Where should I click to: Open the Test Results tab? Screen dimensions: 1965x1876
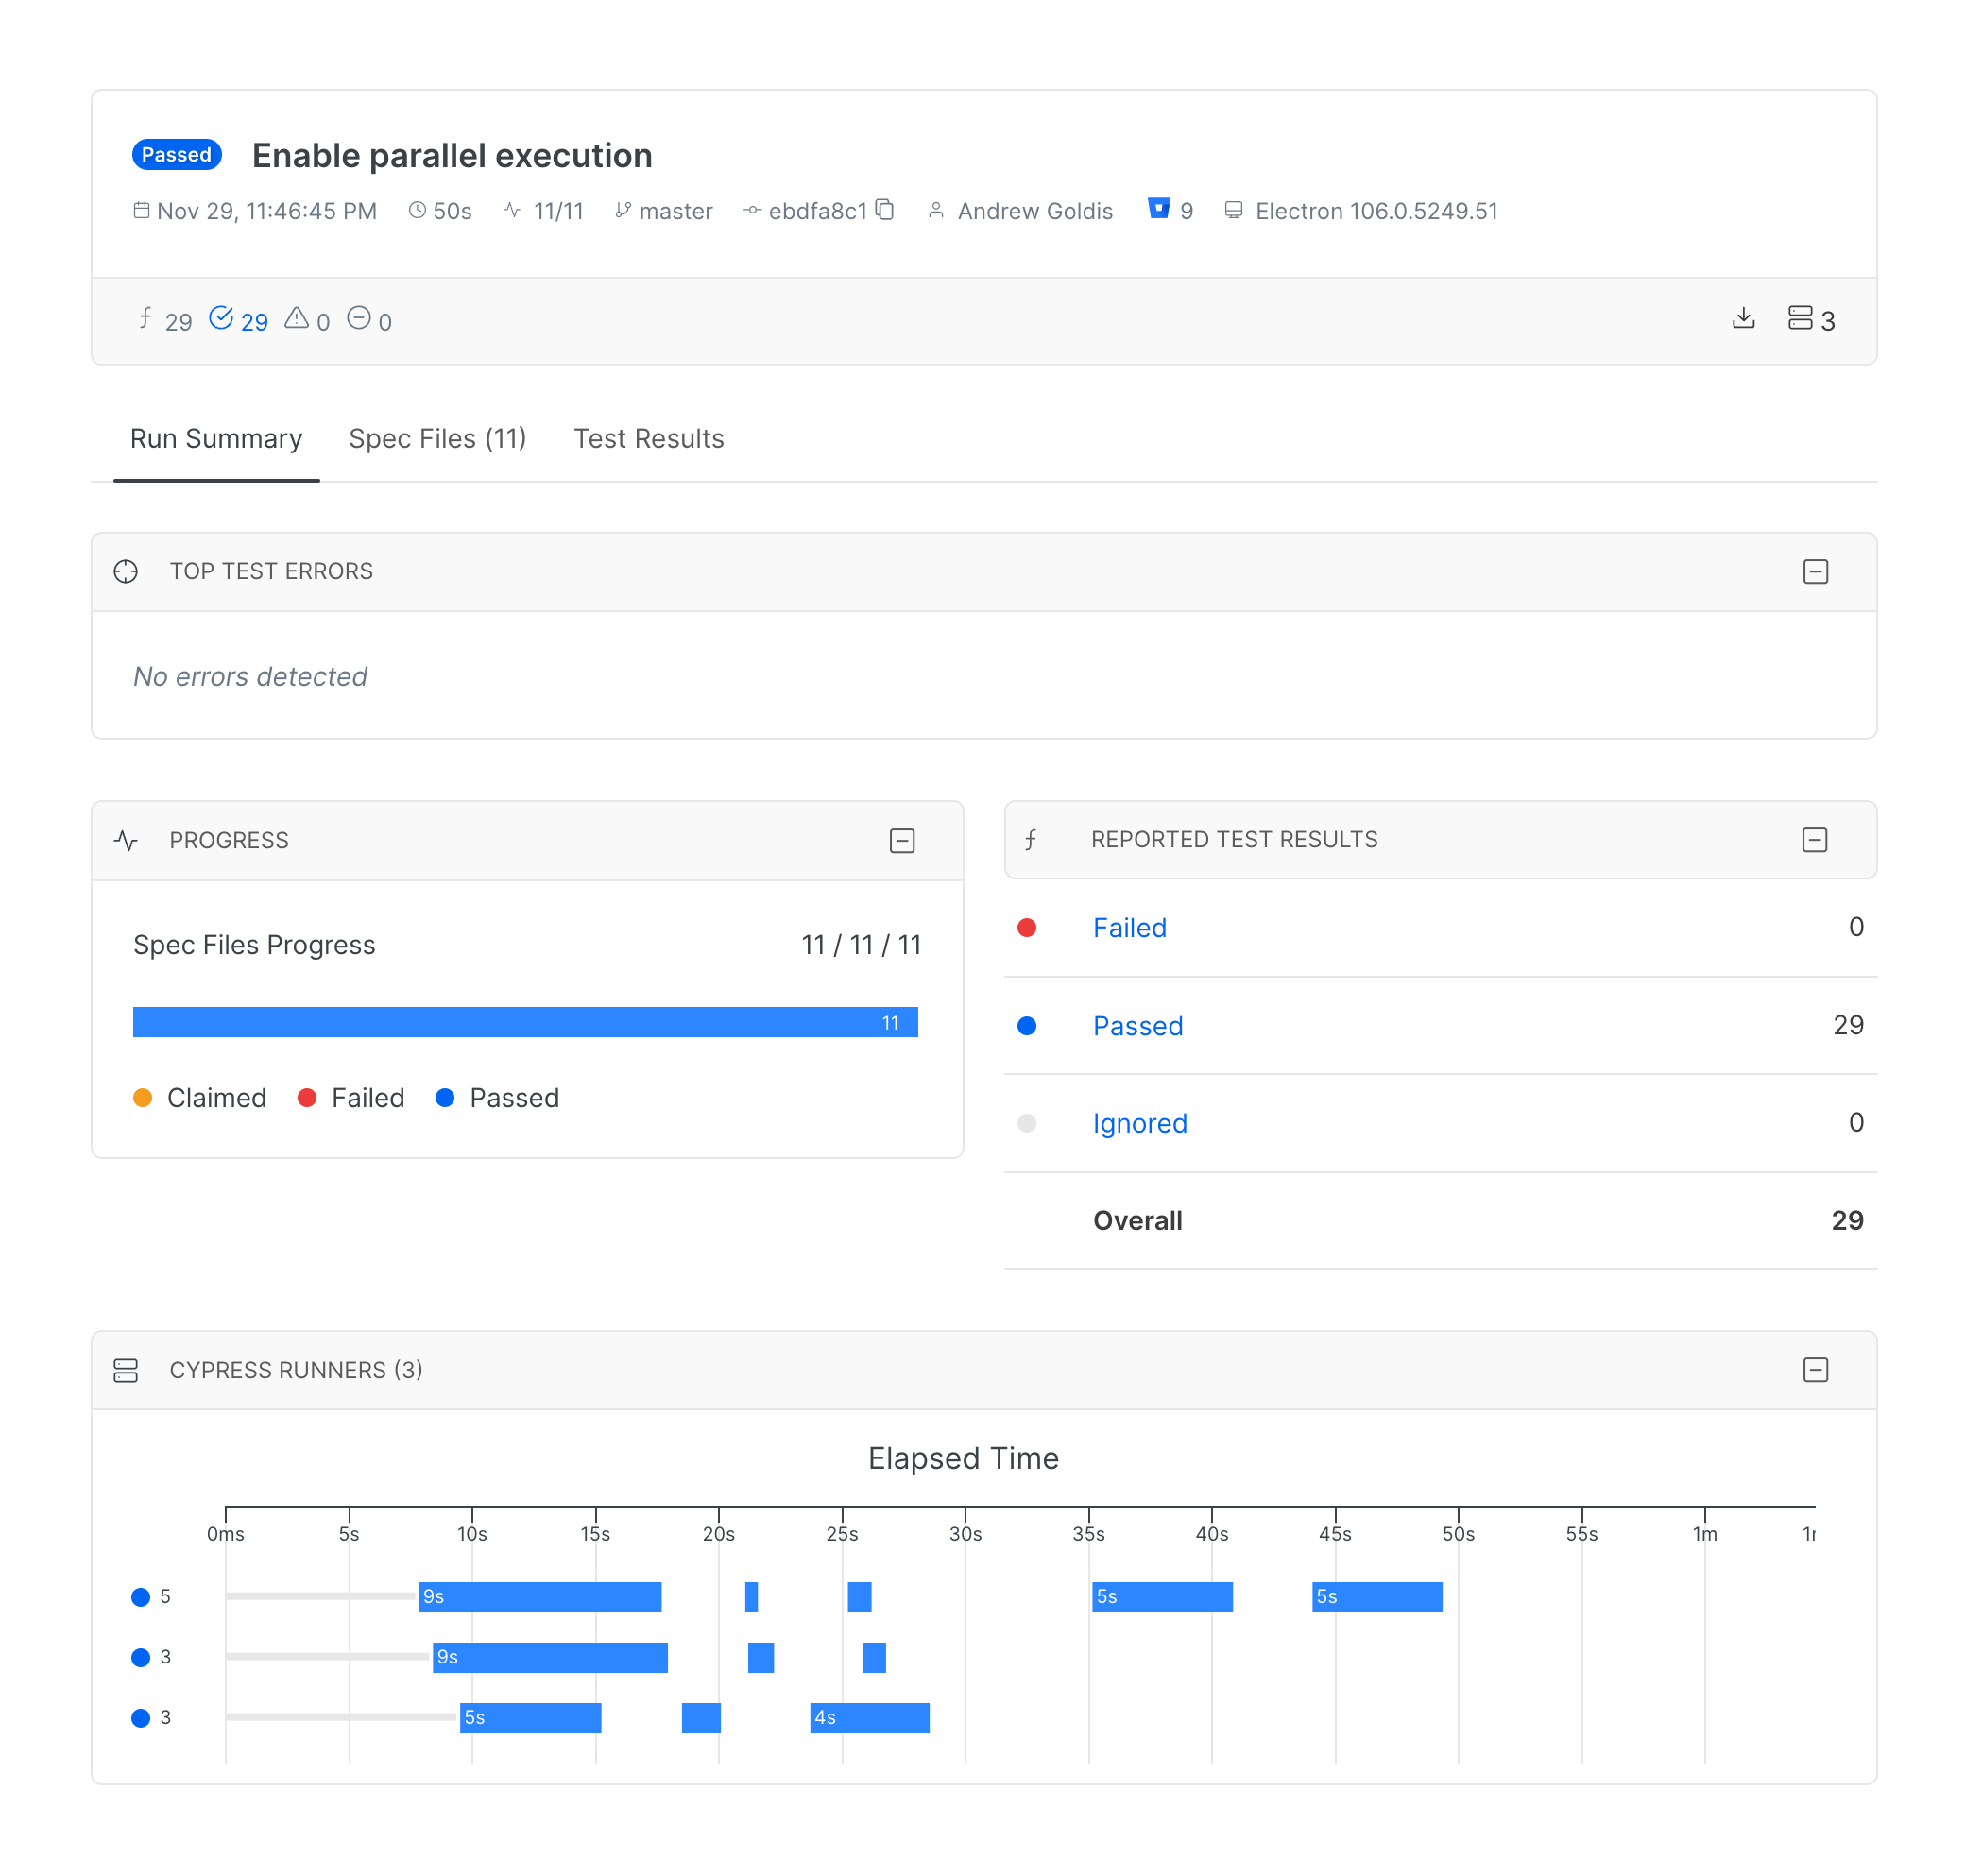pyautogui.click(x=648, y=438)
